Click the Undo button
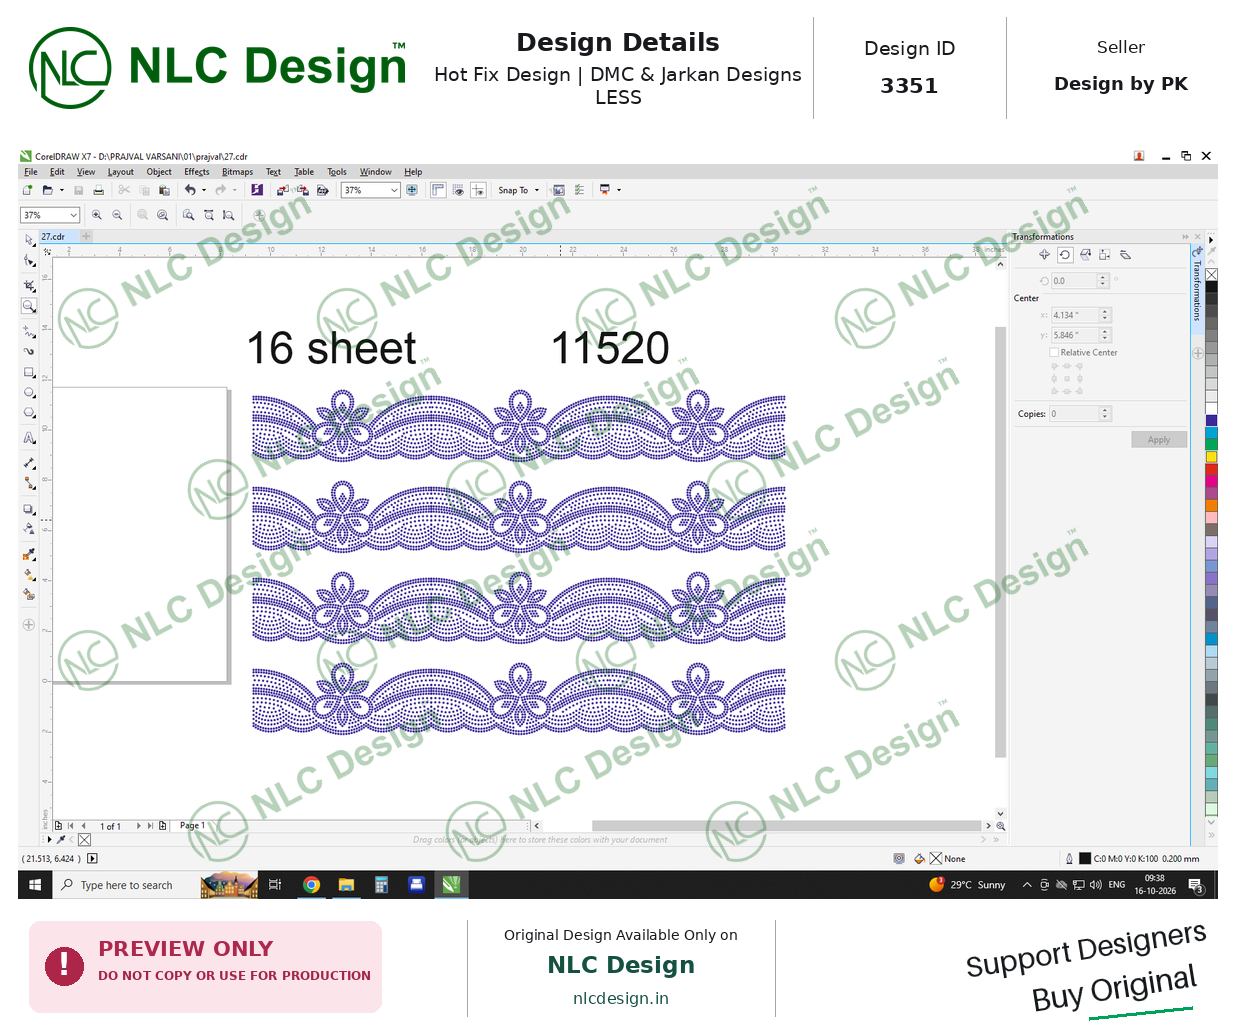This screenshot has width=1236, height=1027. click(x=190, y=190)
